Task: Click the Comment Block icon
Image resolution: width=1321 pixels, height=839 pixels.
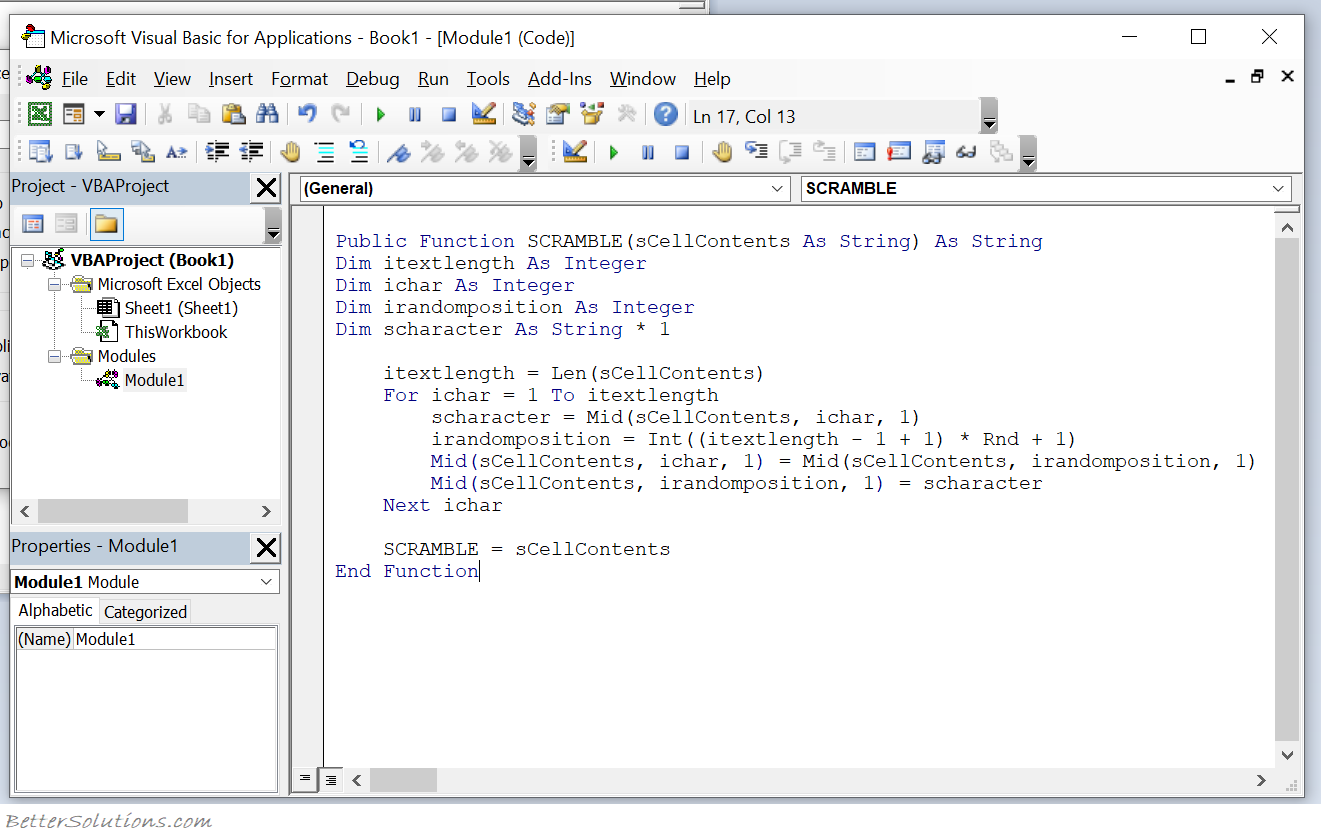Action: 325,152
